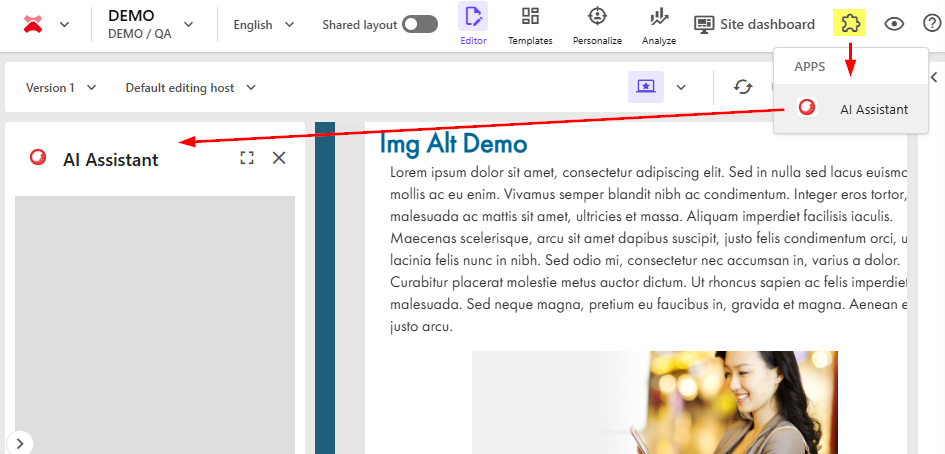945x454 pixels.
Task: Click the refresh canvas icon
Action: click(x=743, y=87)
